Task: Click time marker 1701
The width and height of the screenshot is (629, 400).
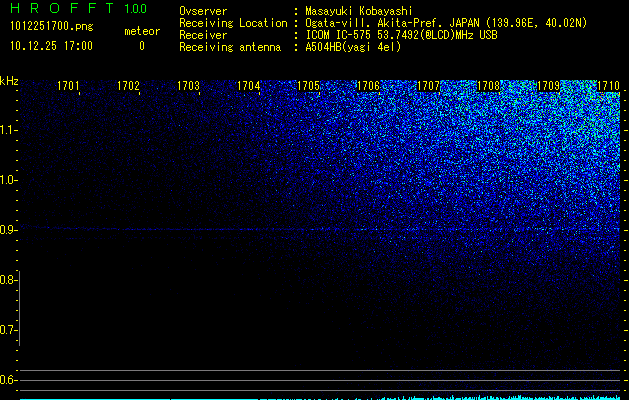Action: click(x=68, y=86)
